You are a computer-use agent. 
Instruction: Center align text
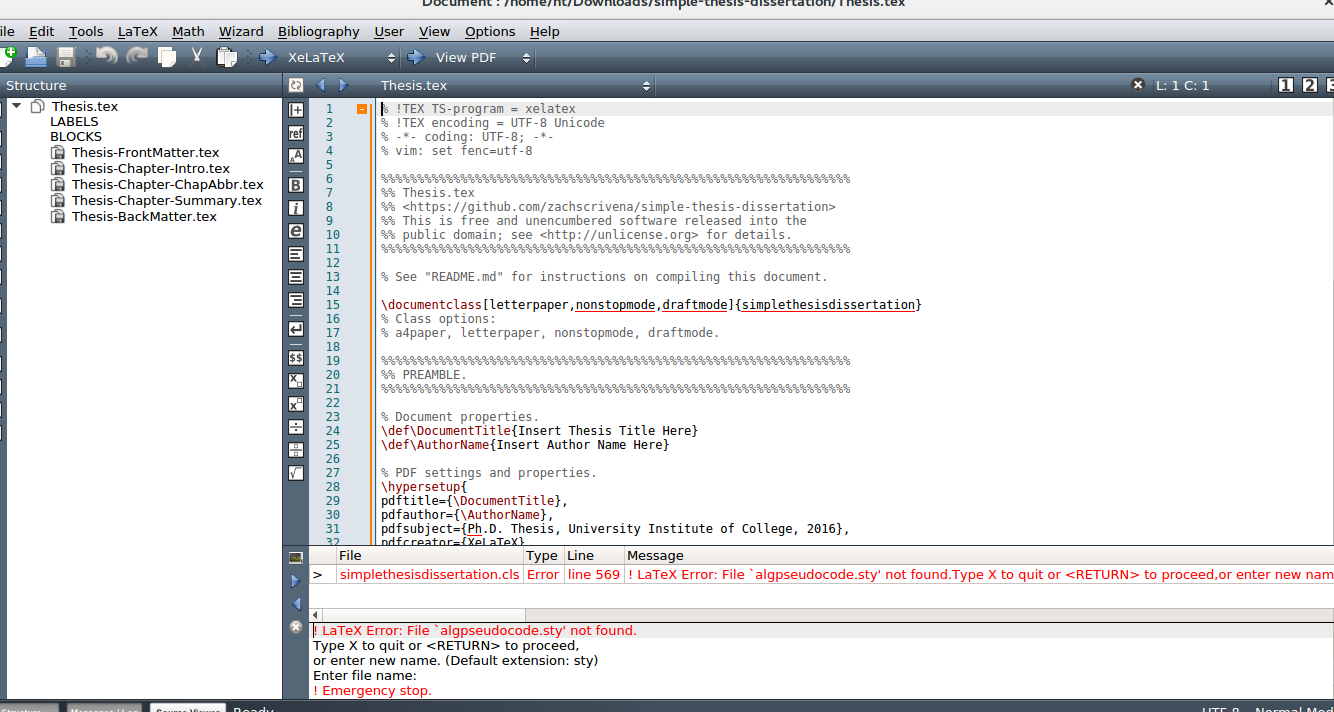tap(296, 277)
